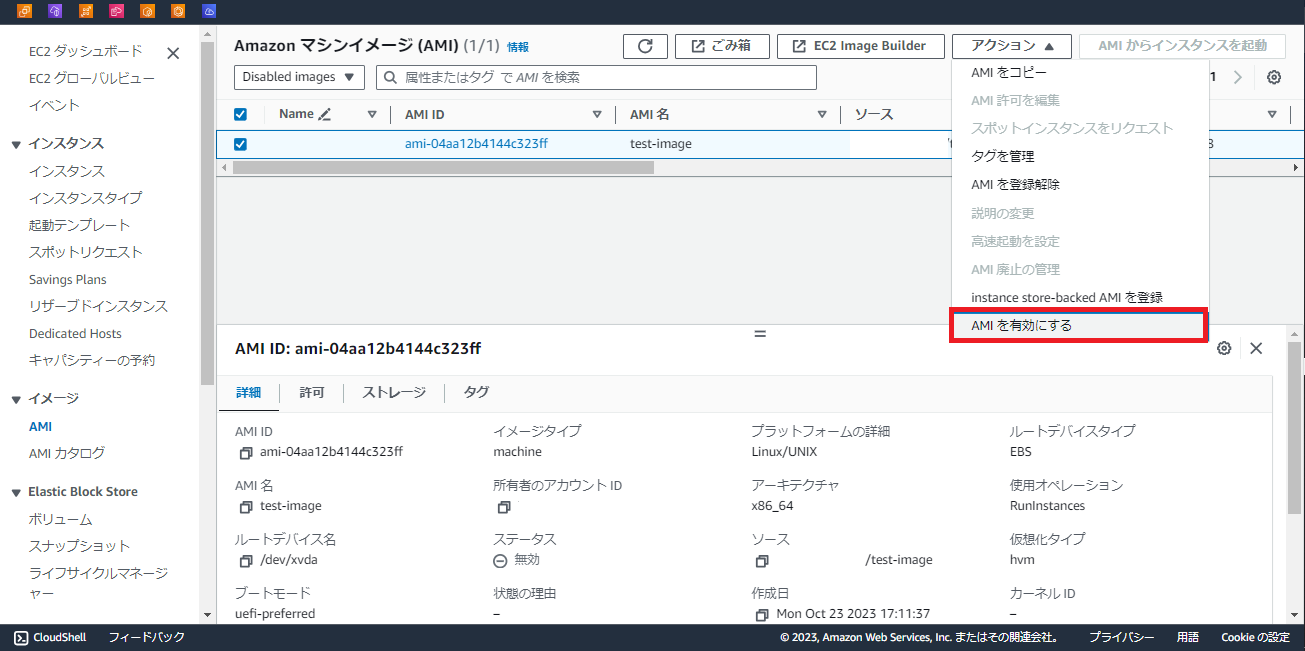The image size is (1305, 651).
Task: Open the orange expanding-arrows service shortcut
Action: click(x=86, y=11)
